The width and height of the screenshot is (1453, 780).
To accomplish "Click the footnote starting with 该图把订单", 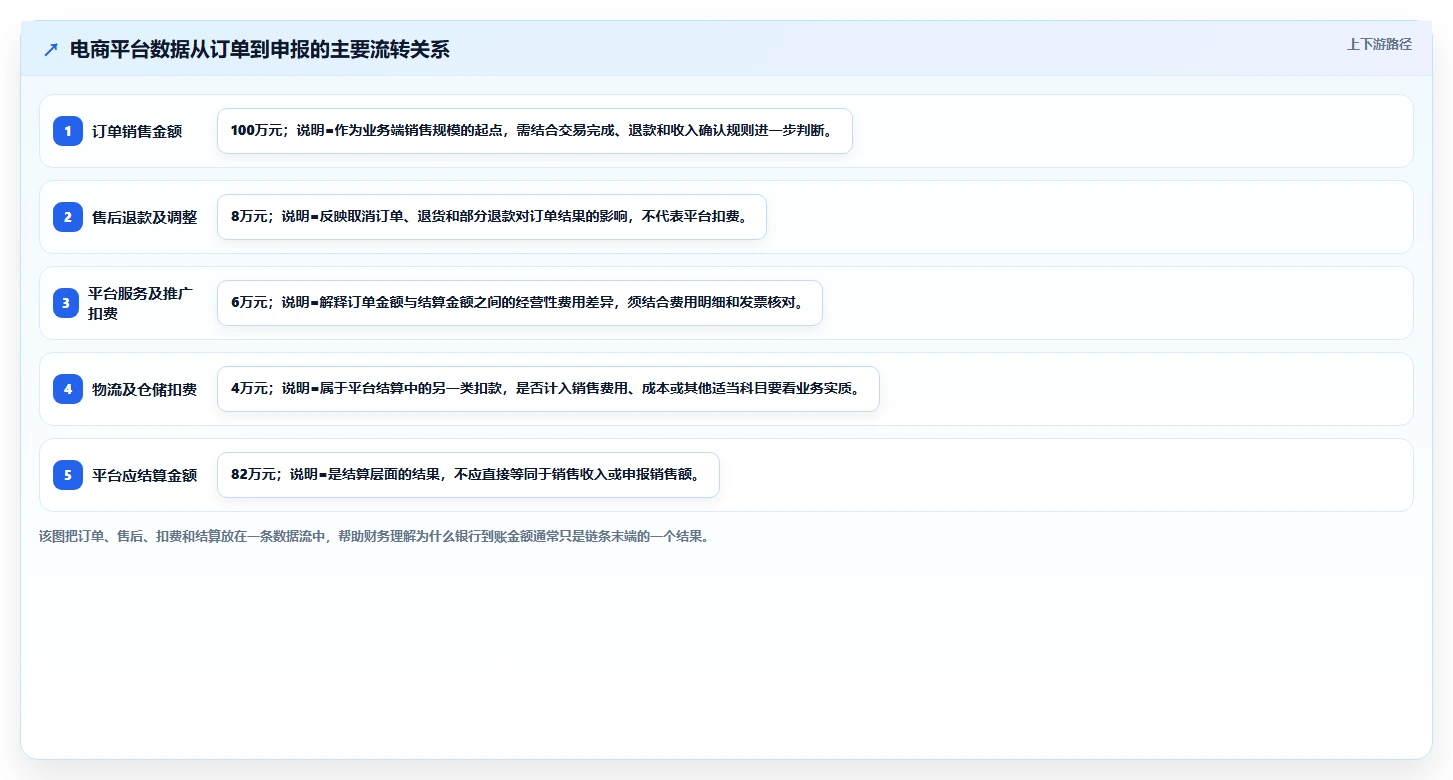I will (374, 536).
